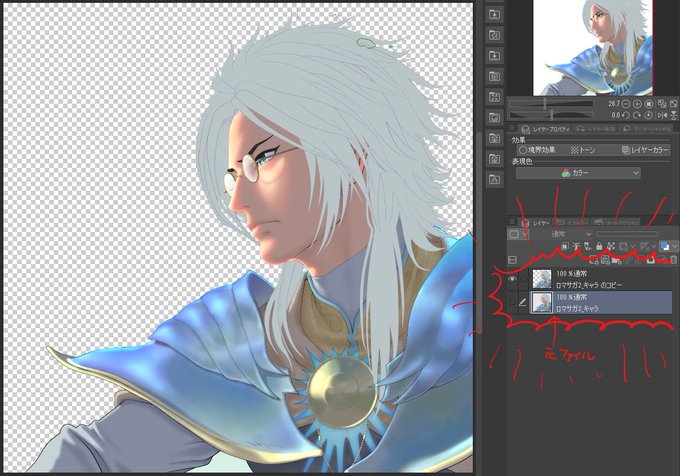
Task: Toggle lock transparent pixels
Action: [611, 246]
